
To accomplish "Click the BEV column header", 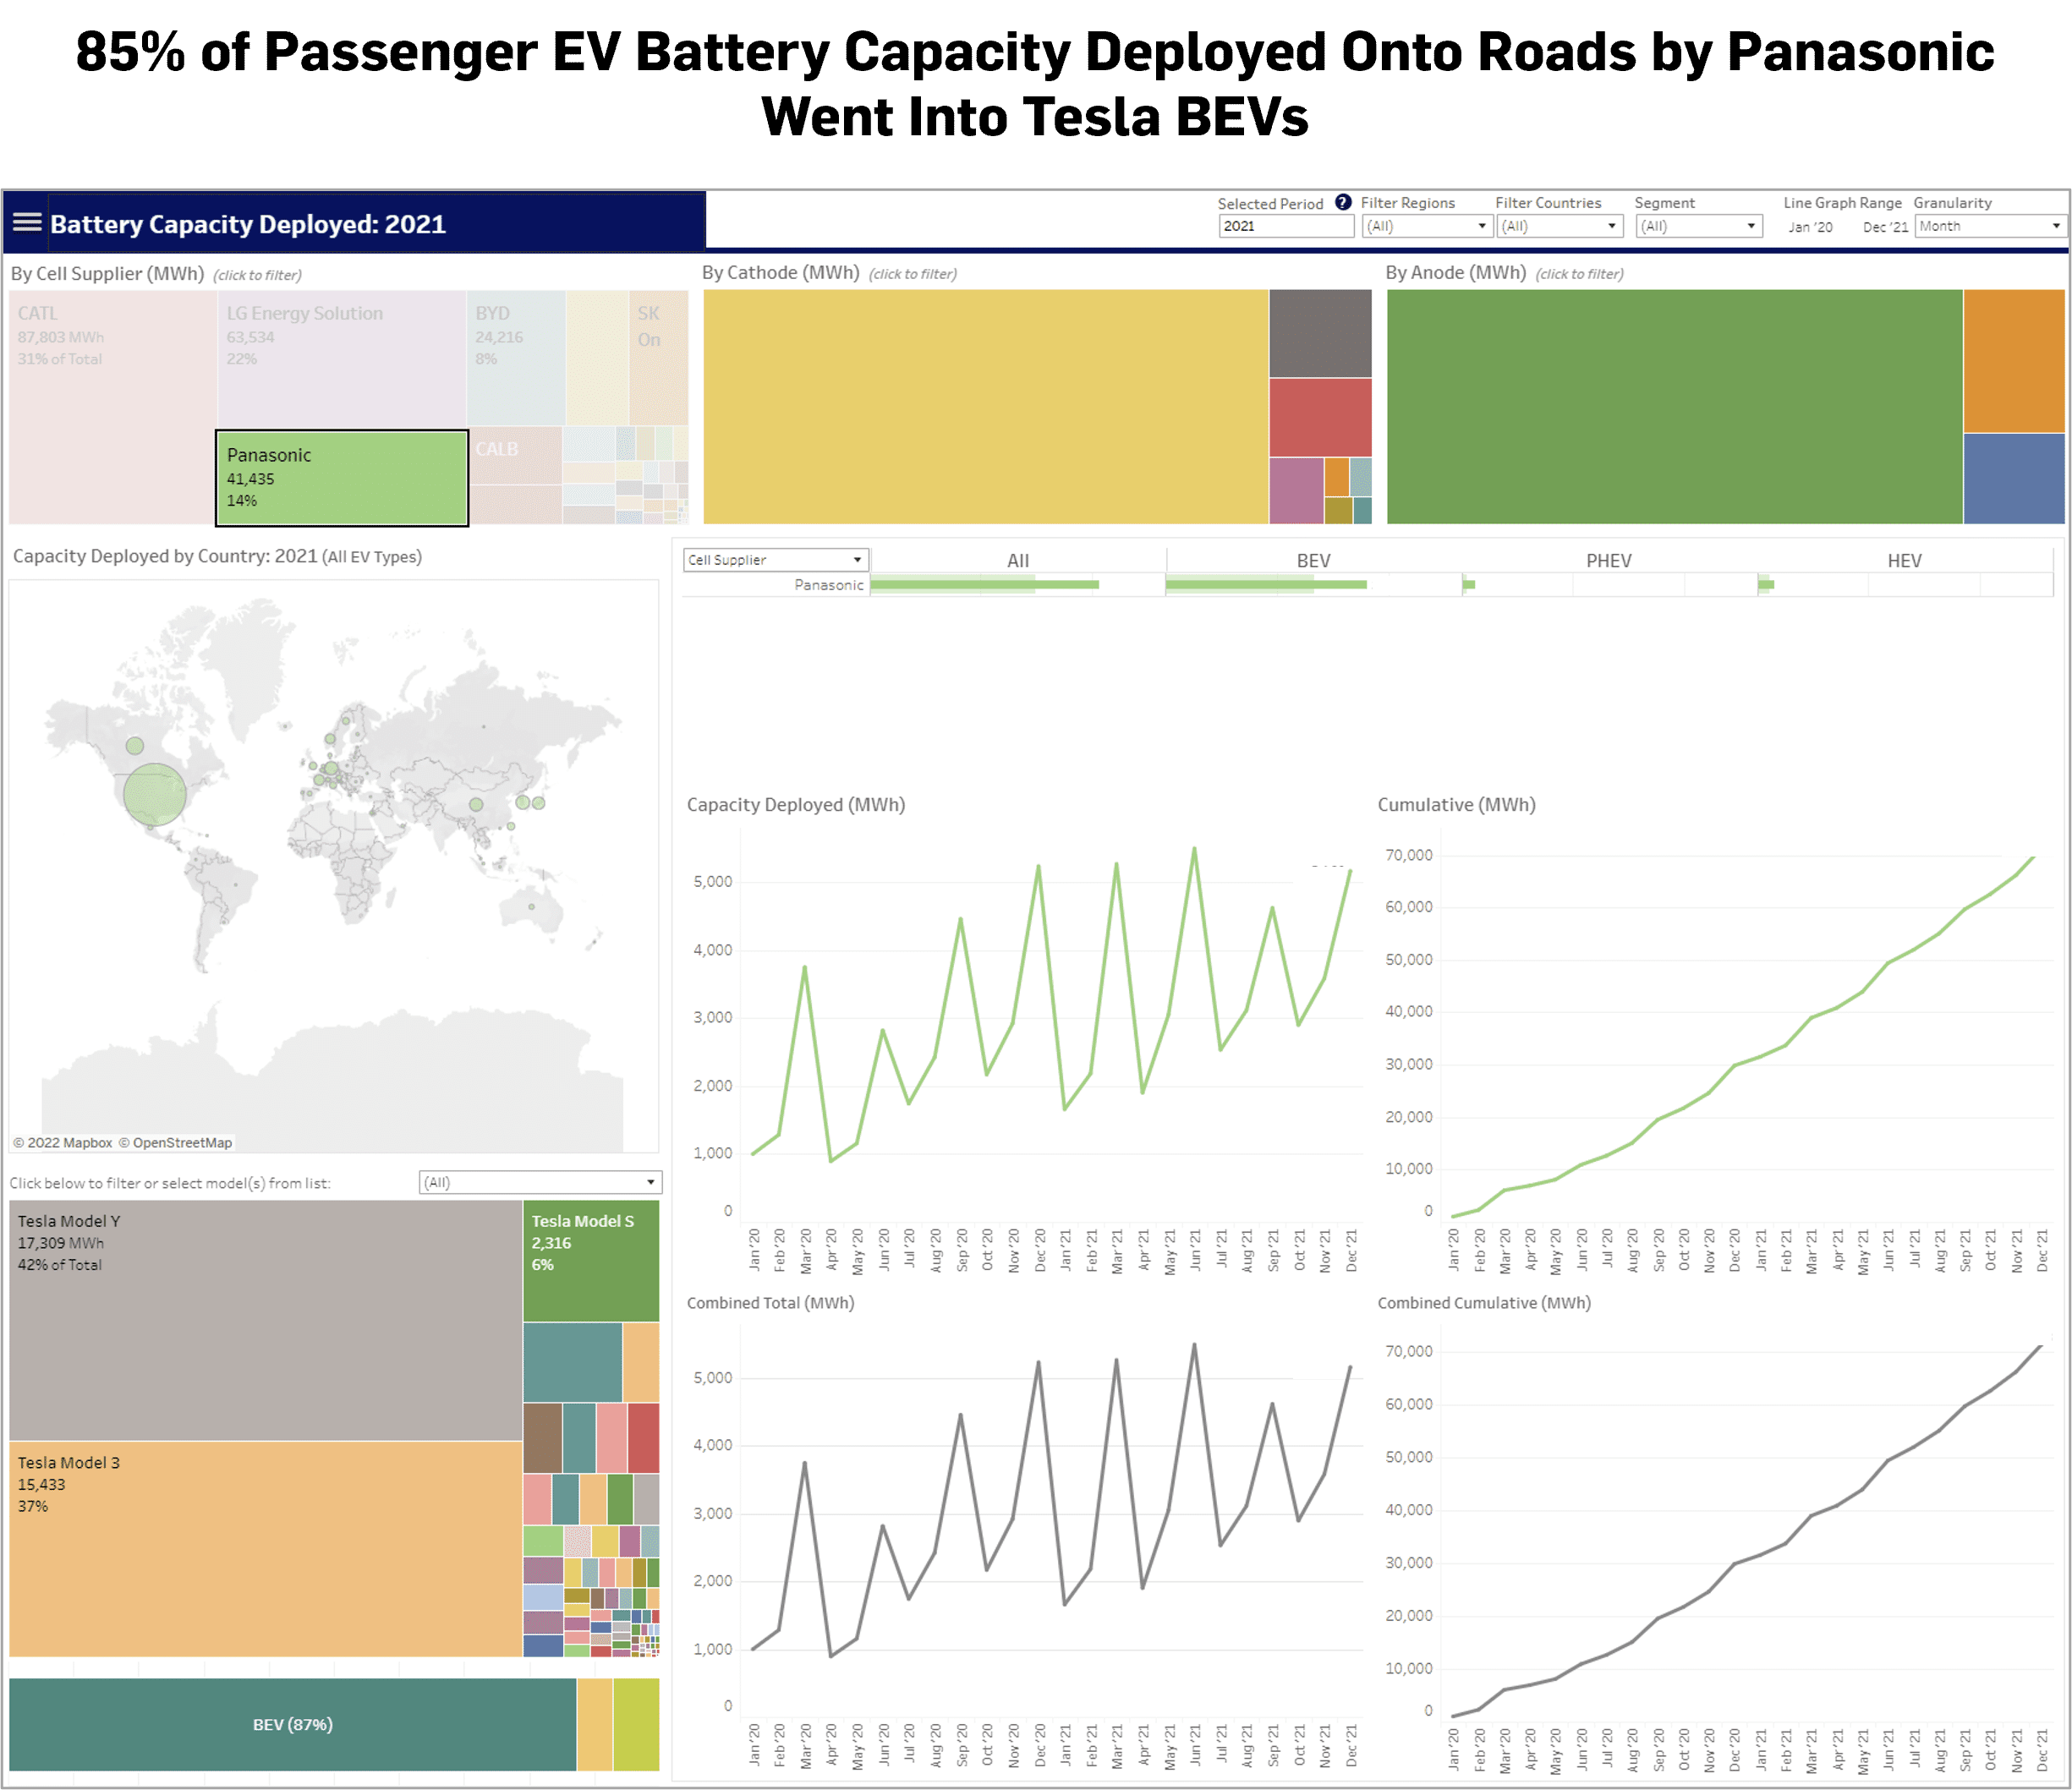I will point(1313,561).
